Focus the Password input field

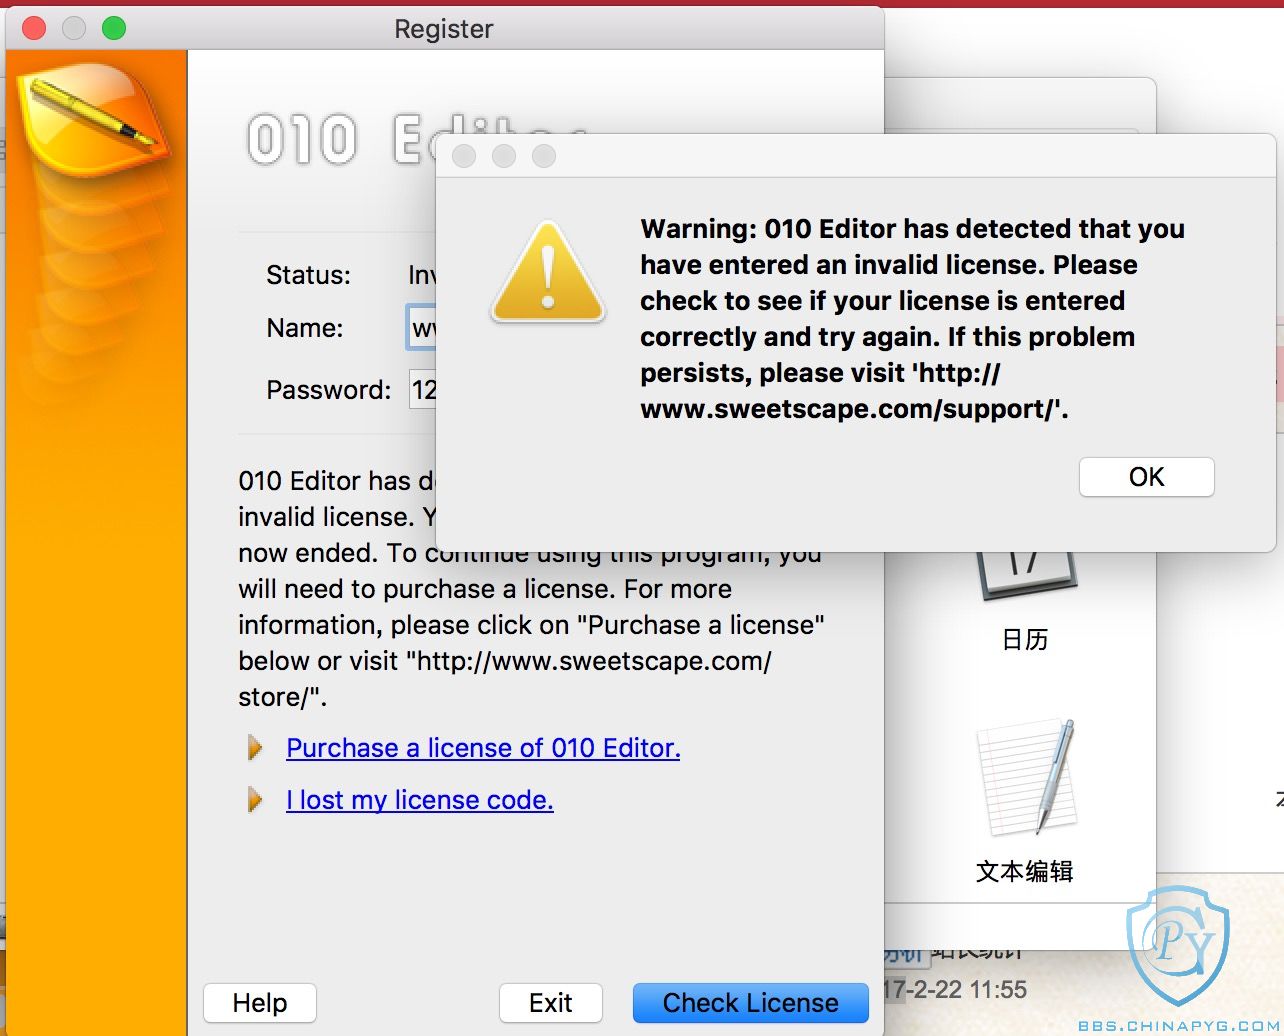423,390
